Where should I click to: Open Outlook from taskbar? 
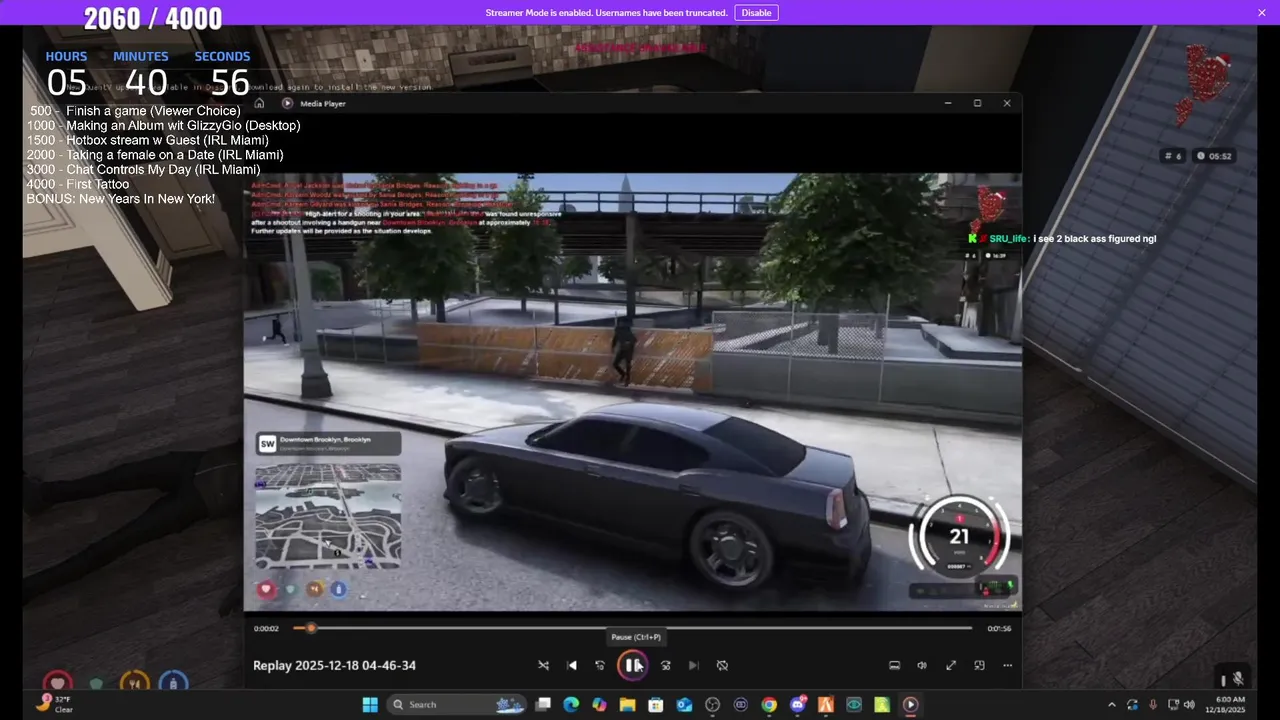684,704
